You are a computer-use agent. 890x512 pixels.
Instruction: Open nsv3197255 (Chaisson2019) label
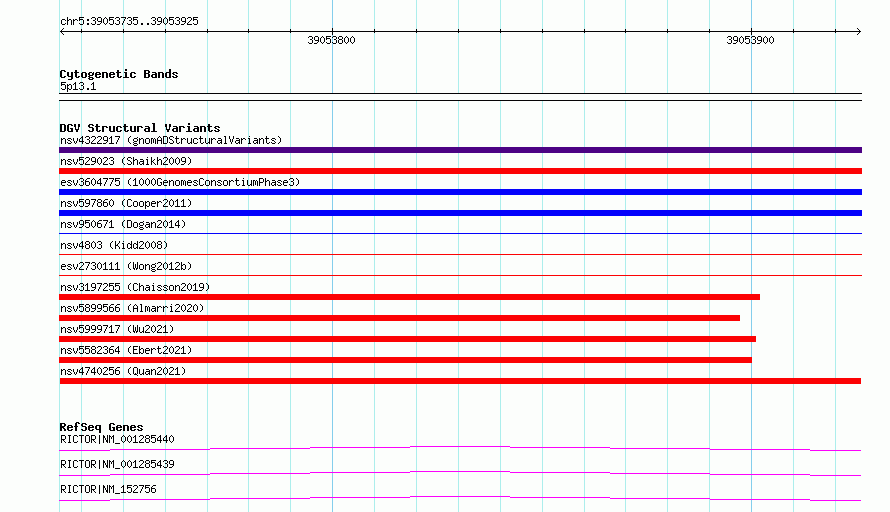(135, 287)
